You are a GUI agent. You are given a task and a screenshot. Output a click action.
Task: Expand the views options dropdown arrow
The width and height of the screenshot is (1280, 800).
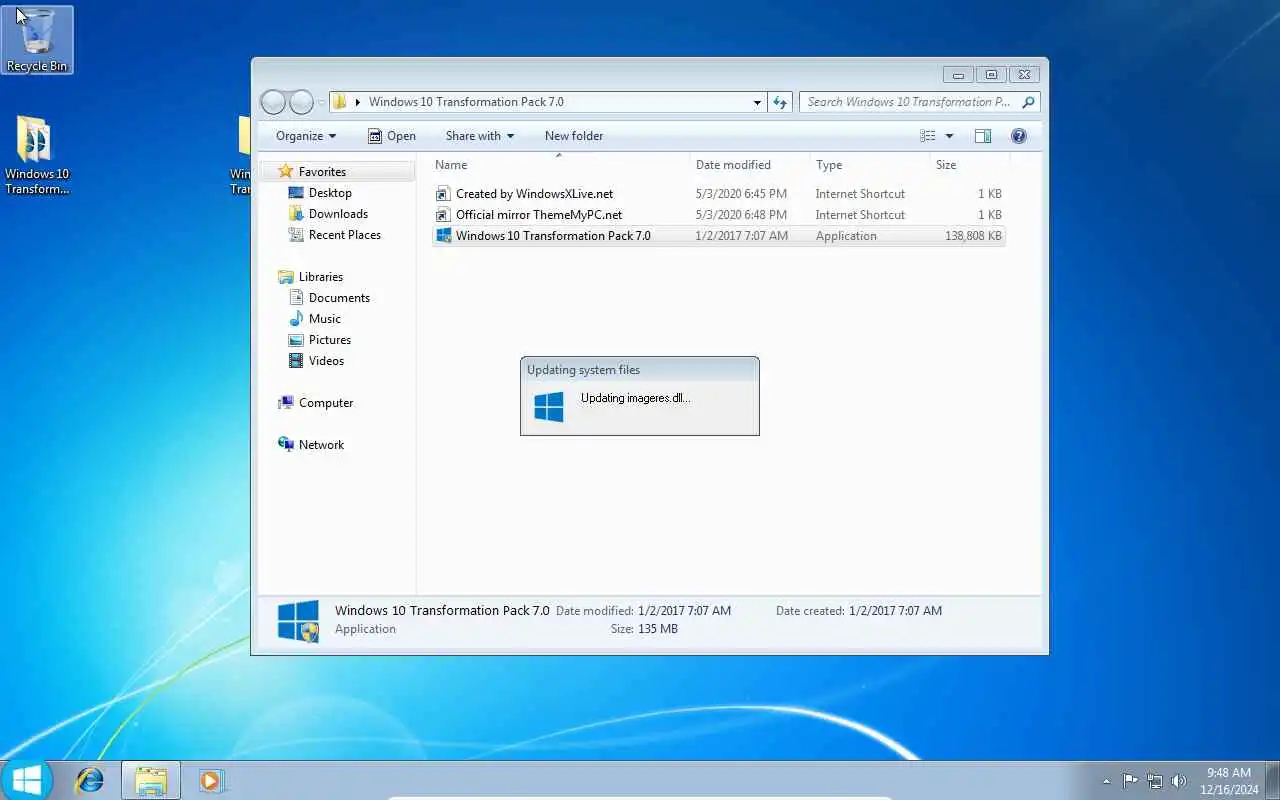[x=949, y=136]
